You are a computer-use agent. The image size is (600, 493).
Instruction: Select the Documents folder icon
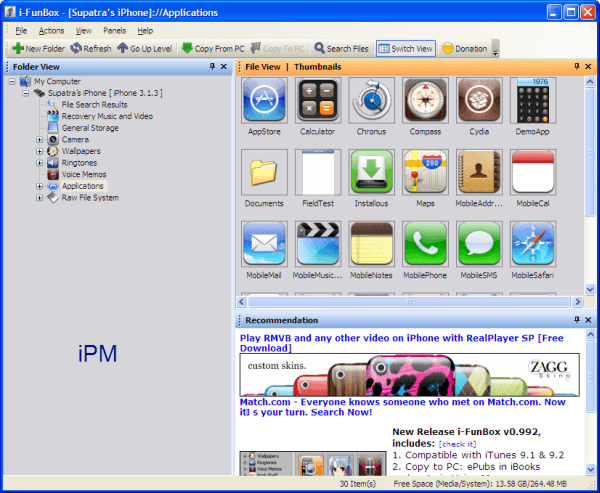point(264,172)
